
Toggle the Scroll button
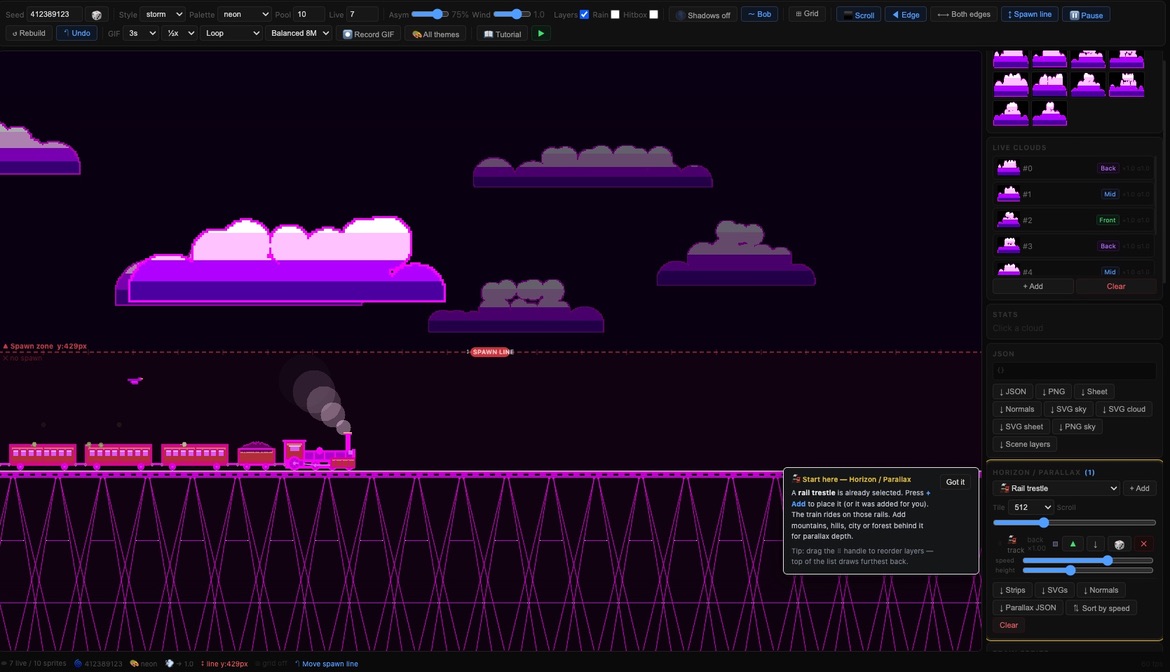(x=859, y=15)
